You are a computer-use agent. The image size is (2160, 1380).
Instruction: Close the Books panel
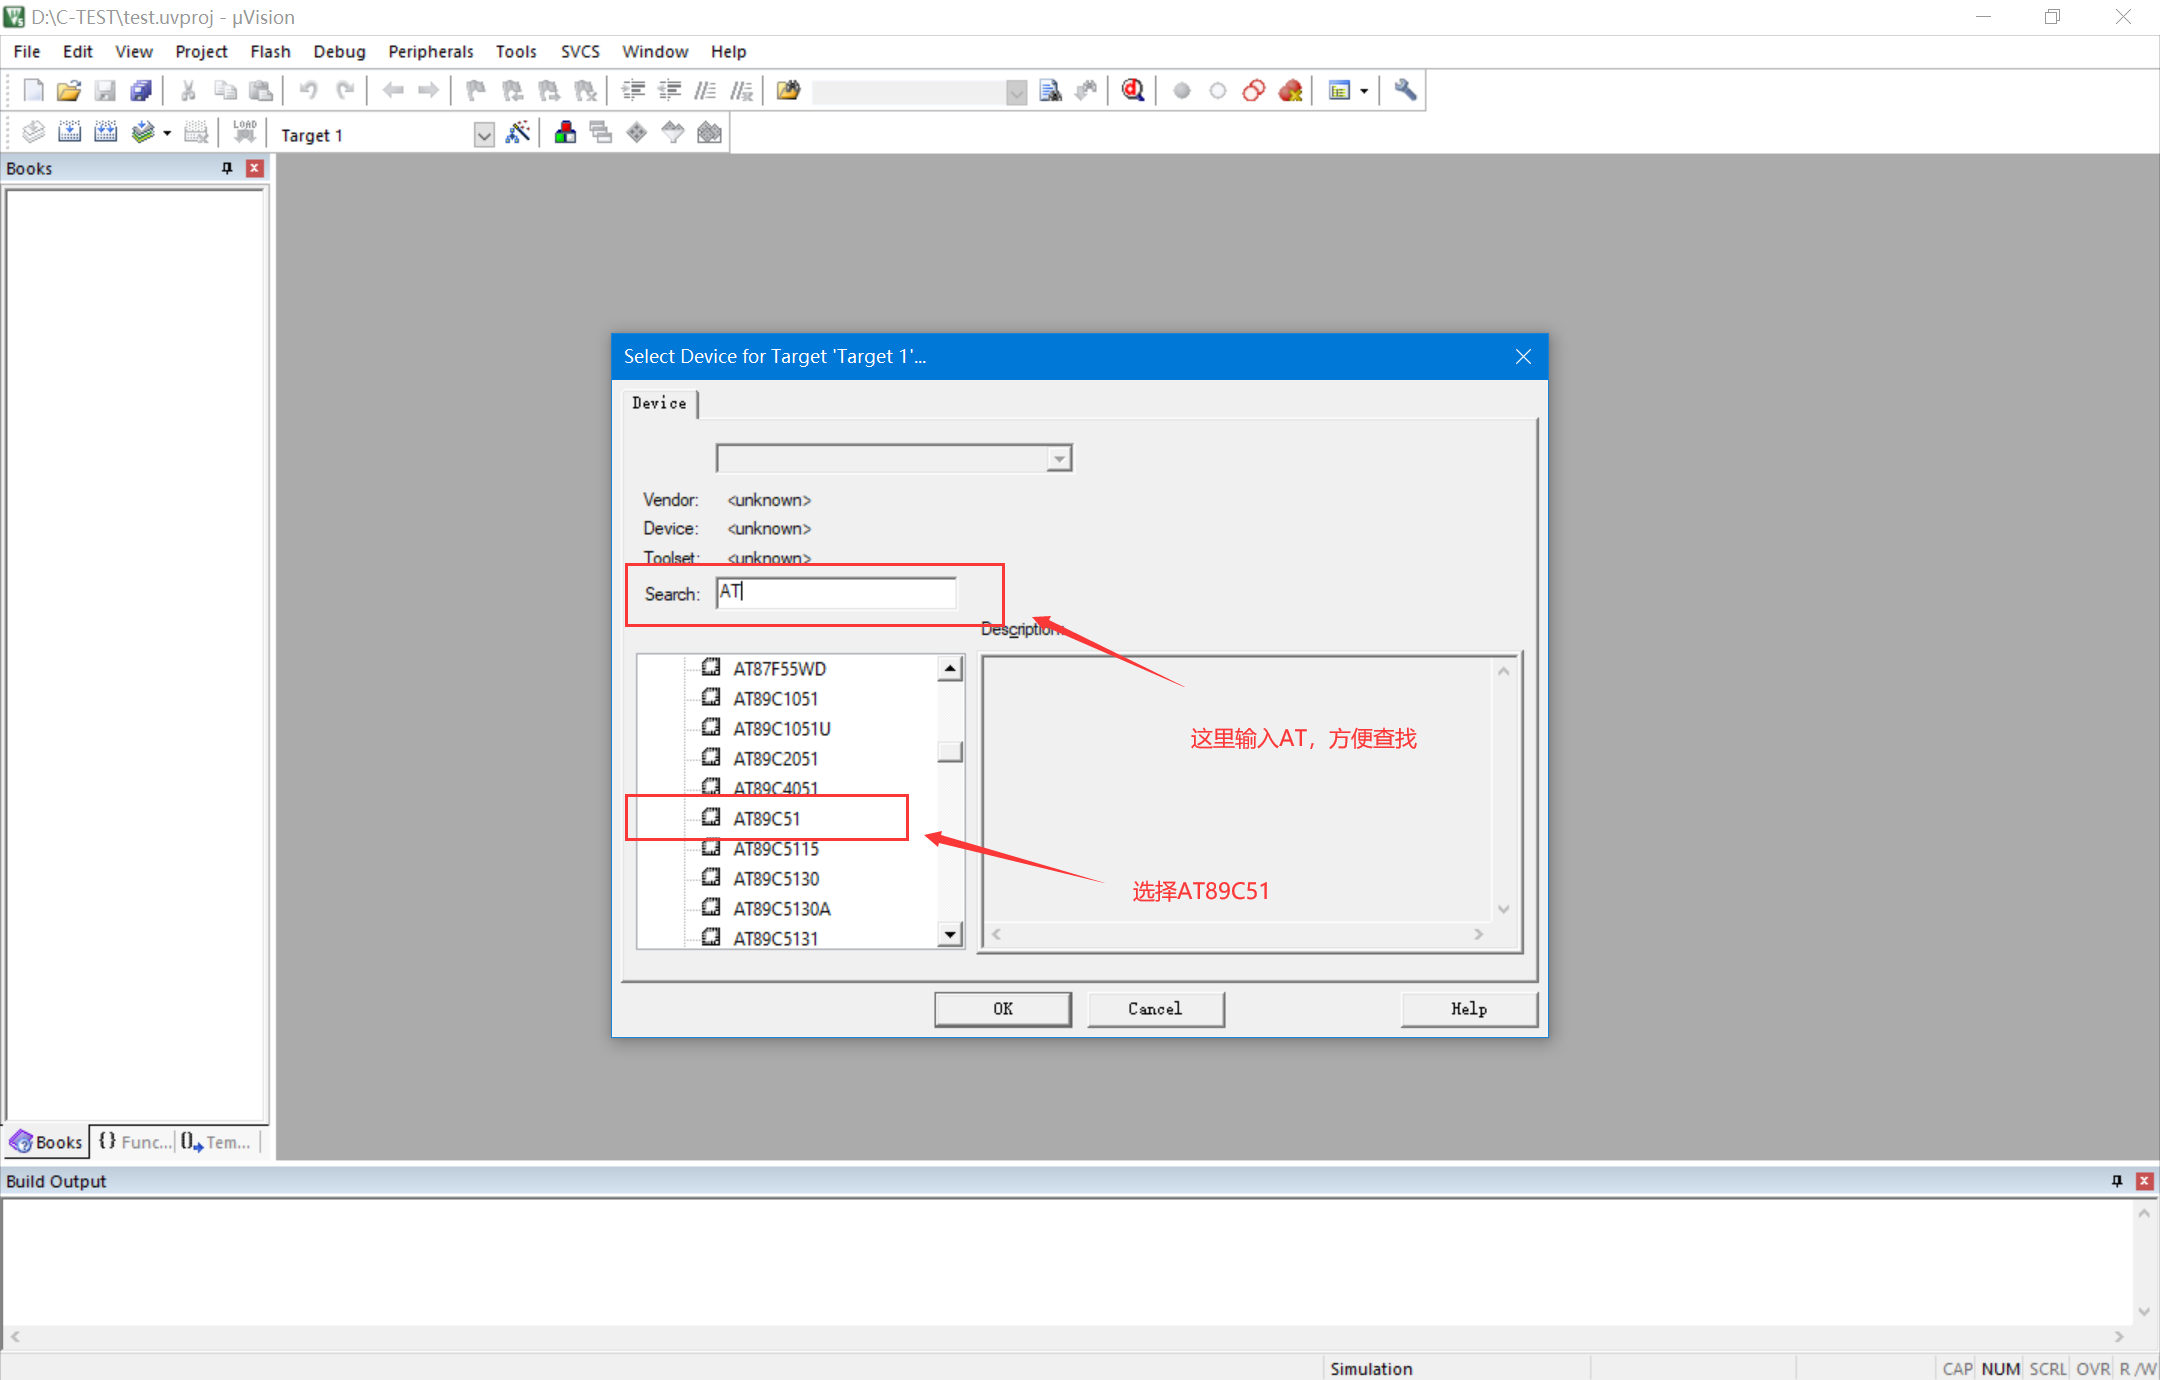point(255,168)
